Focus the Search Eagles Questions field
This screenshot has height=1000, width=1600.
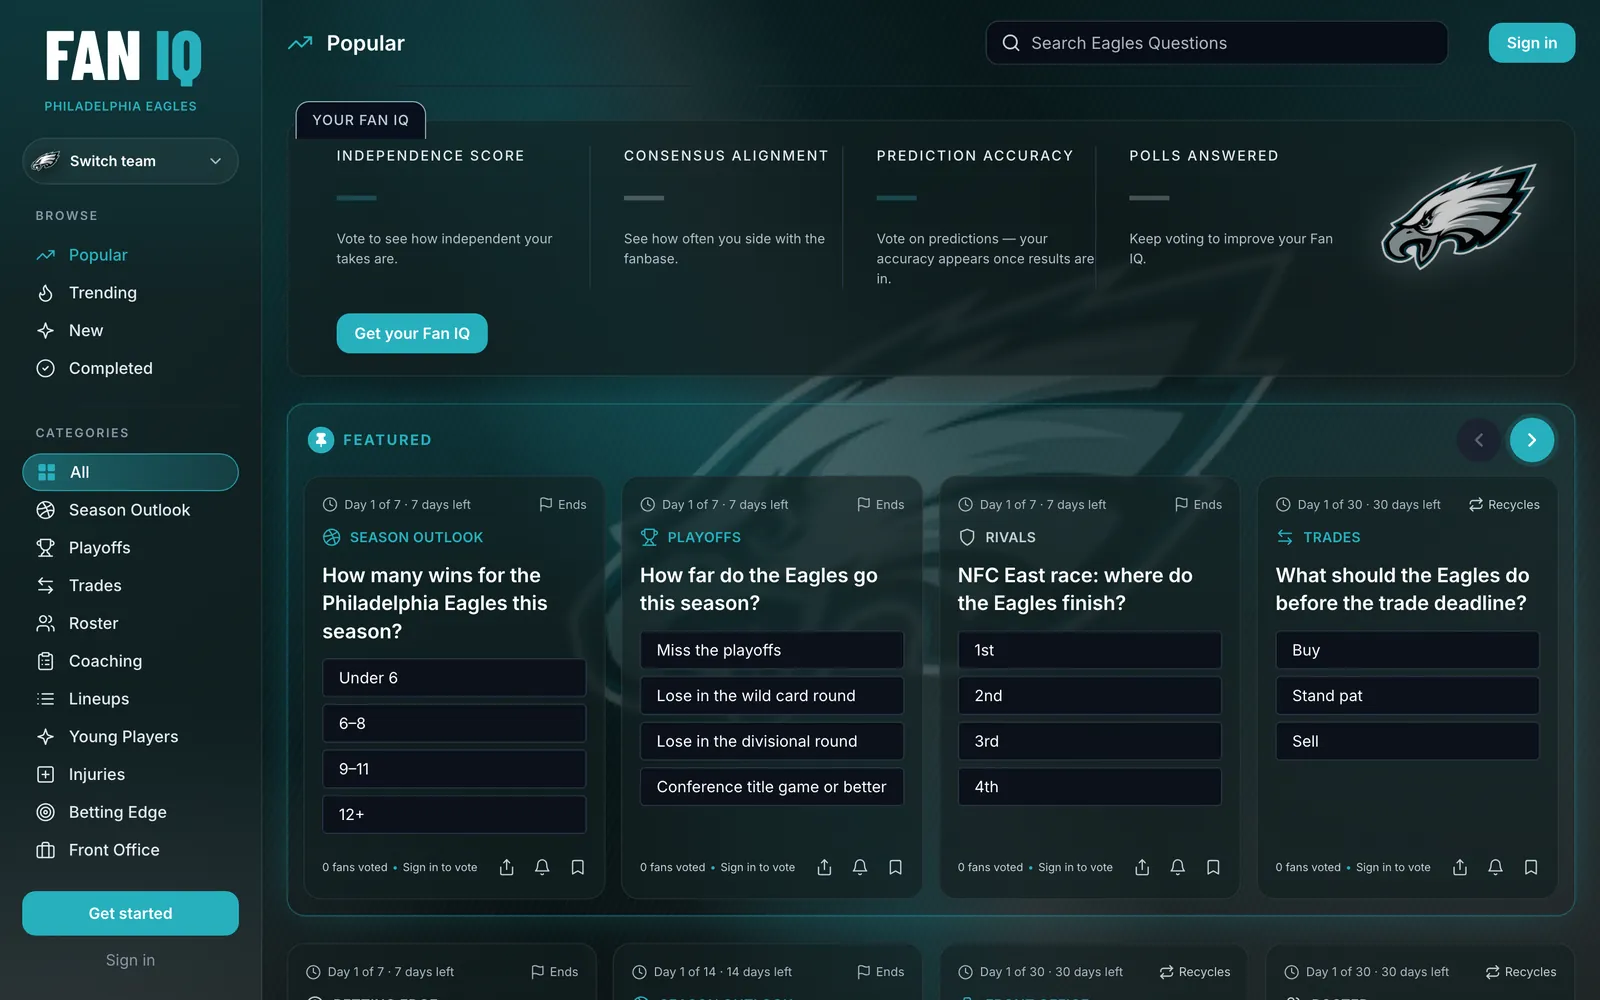1216,43
